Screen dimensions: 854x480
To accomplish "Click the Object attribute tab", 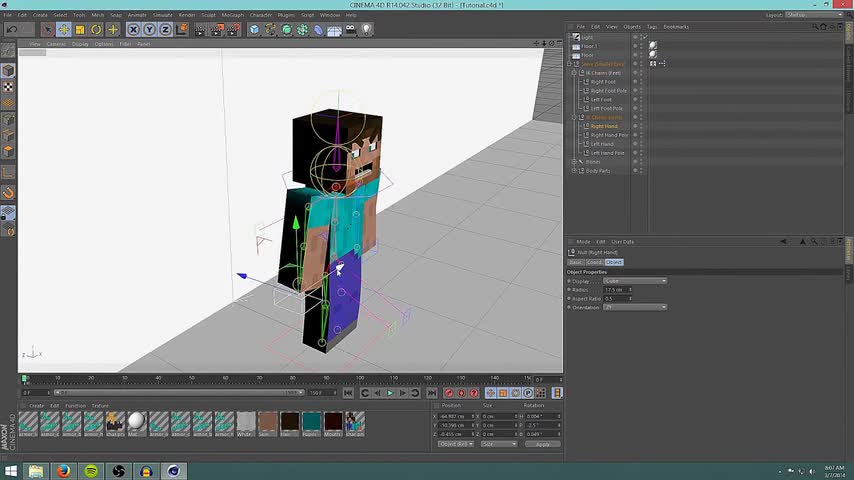I will click(x=614, y=263).
